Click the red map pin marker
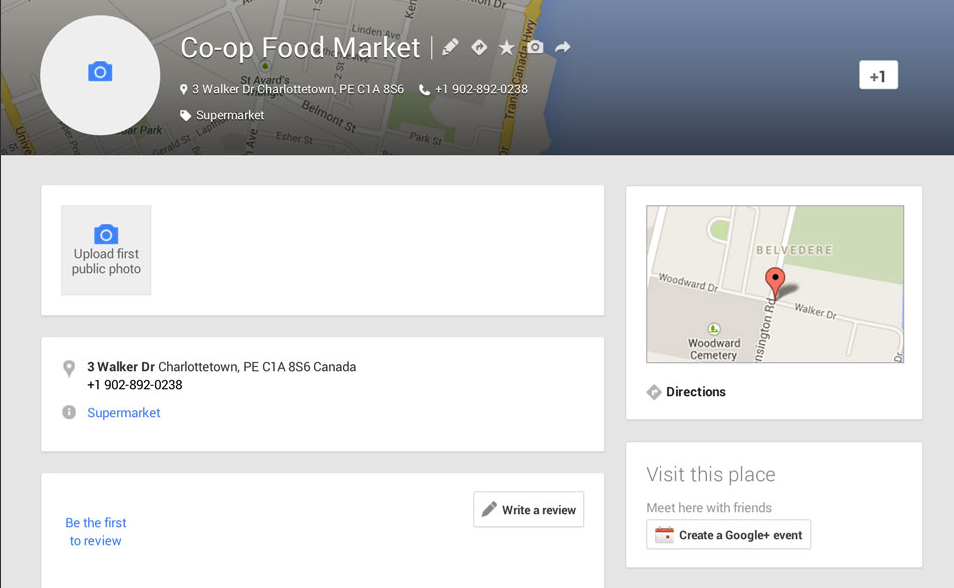 tap(775, 280)
